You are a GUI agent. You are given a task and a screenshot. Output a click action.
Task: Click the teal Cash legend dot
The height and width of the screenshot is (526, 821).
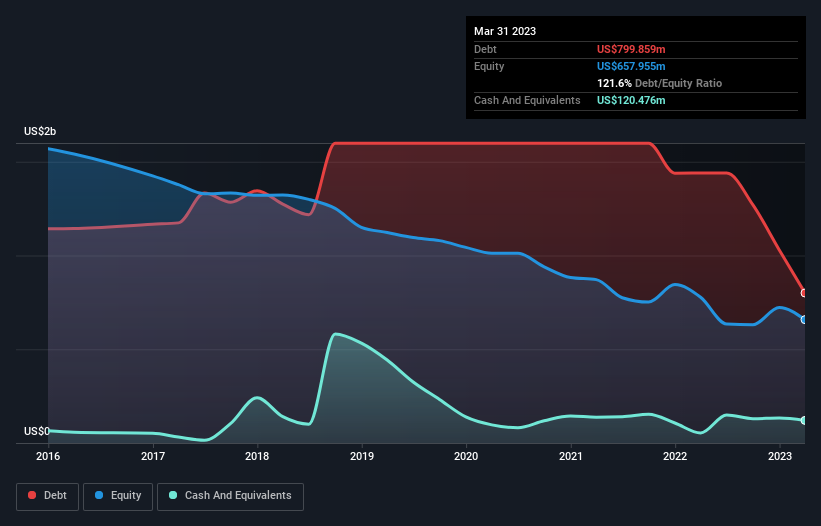(x=173, y=495)
